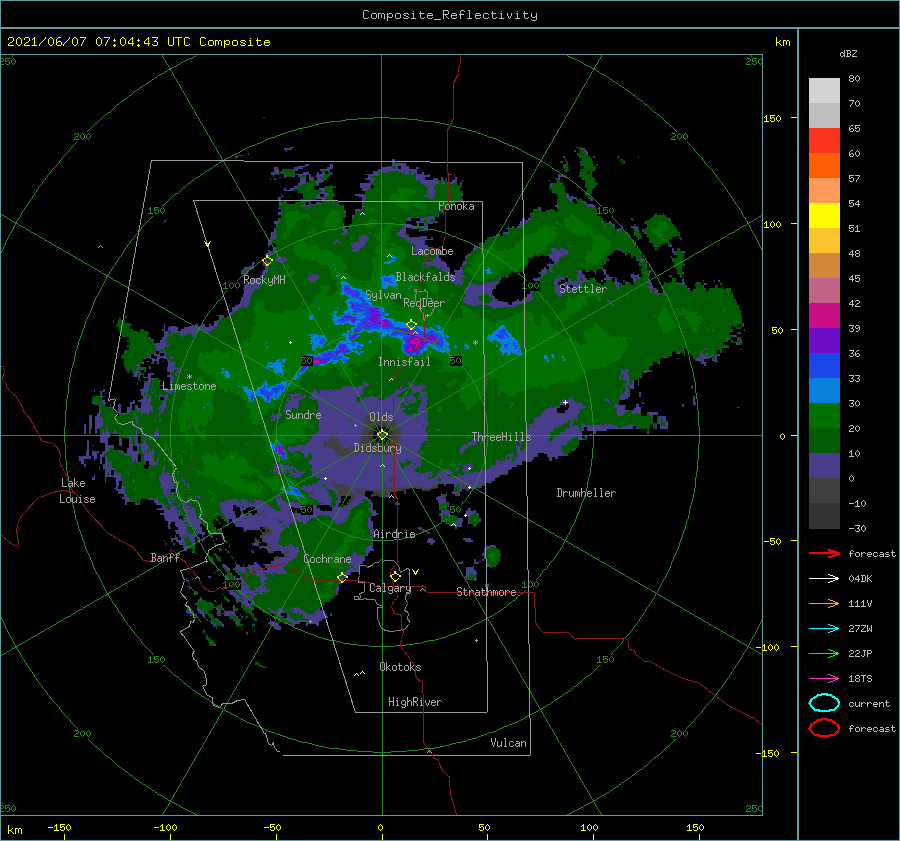Pick the magenta 42 dBZ color swatch
900x841 pixels.
tap(824, 315)
